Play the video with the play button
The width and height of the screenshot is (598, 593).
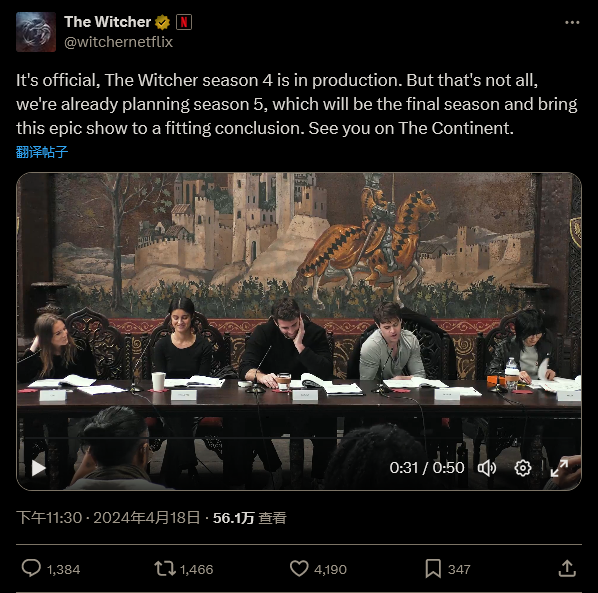coord(38,468)
